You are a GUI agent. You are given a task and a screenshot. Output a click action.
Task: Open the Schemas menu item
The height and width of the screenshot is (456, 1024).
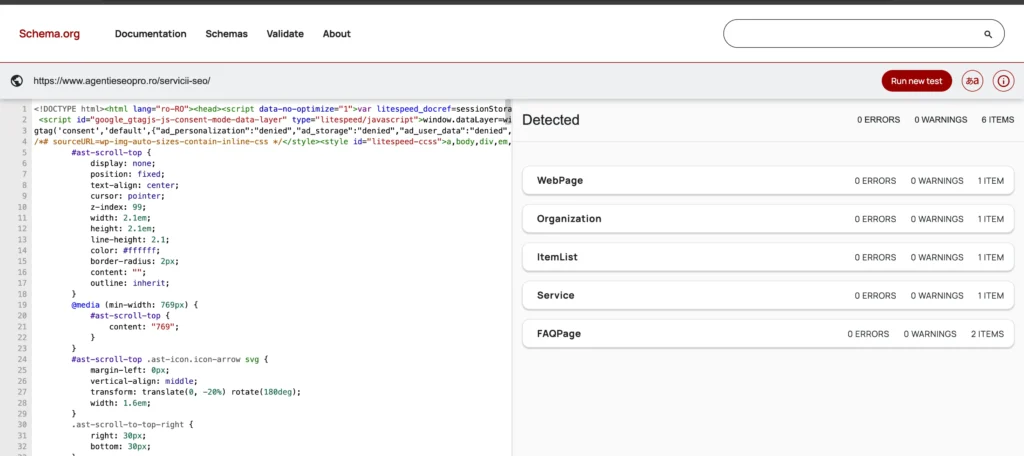point(227,34)
